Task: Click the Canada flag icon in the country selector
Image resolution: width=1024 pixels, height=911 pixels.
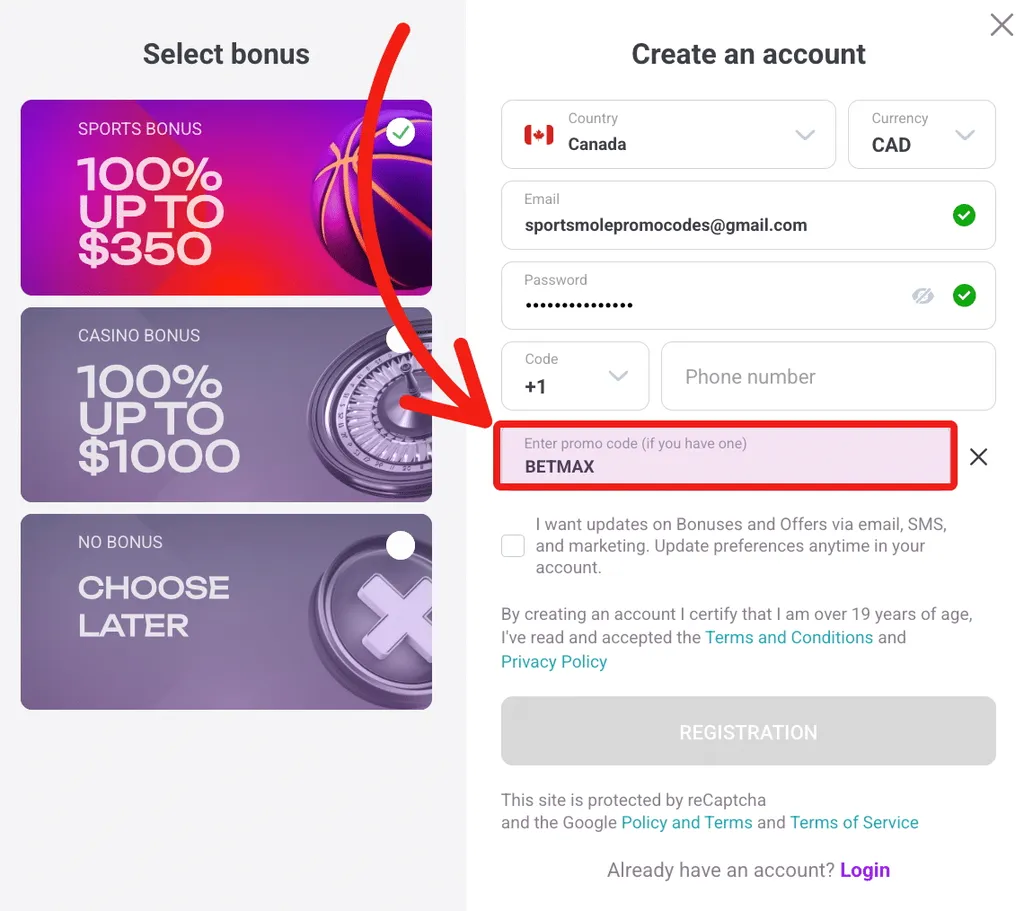Action: (x=538, y=135)
